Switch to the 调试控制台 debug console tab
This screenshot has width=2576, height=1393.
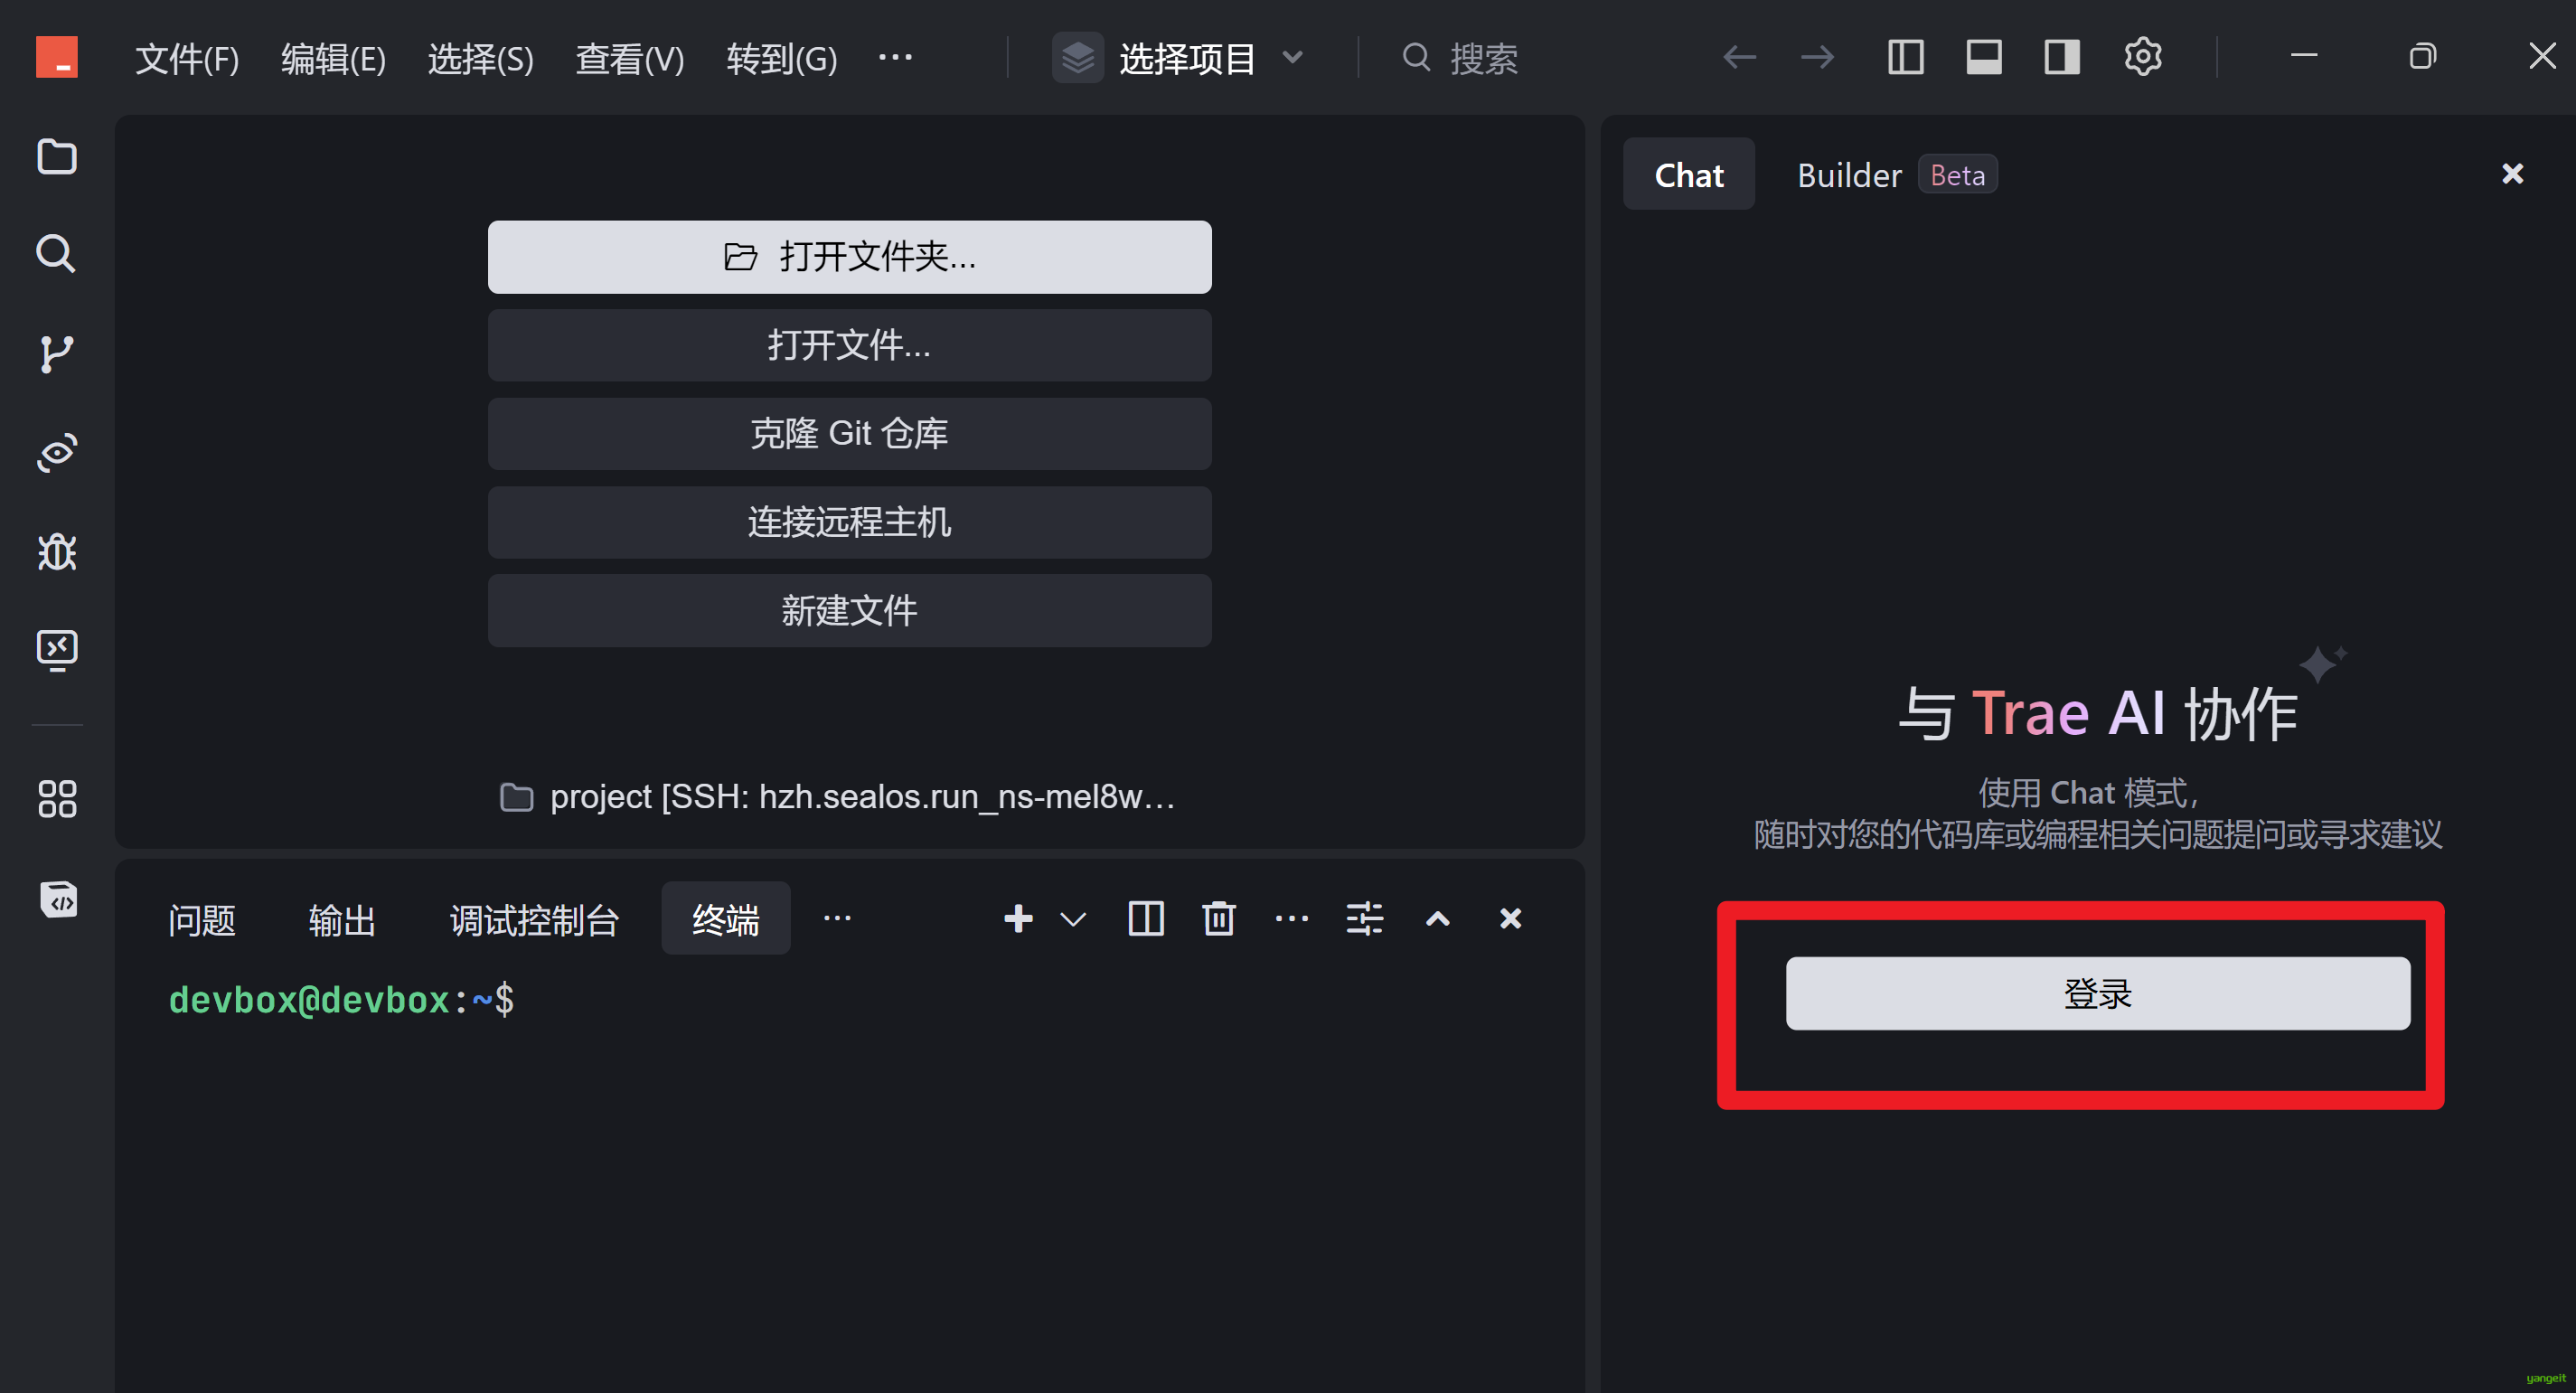point(534,919)
